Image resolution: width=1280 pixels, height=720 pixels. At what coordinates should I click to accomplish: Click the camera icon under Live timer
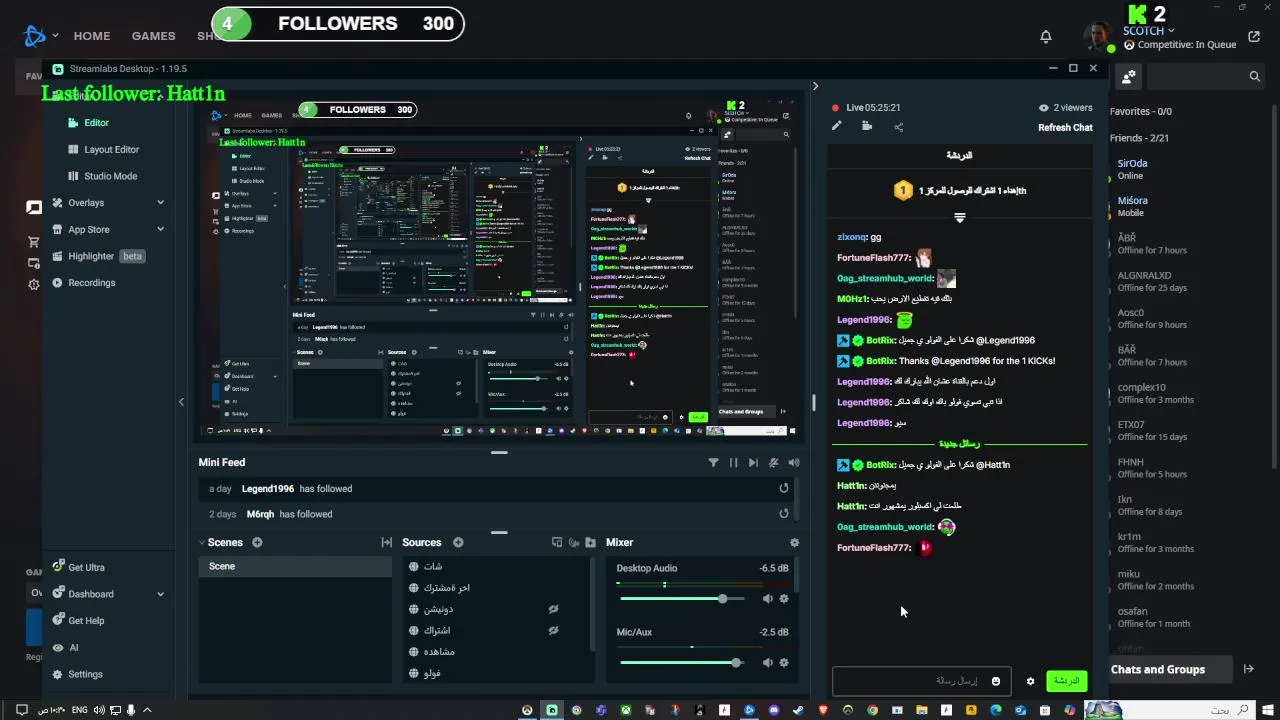tap(867, 127)
